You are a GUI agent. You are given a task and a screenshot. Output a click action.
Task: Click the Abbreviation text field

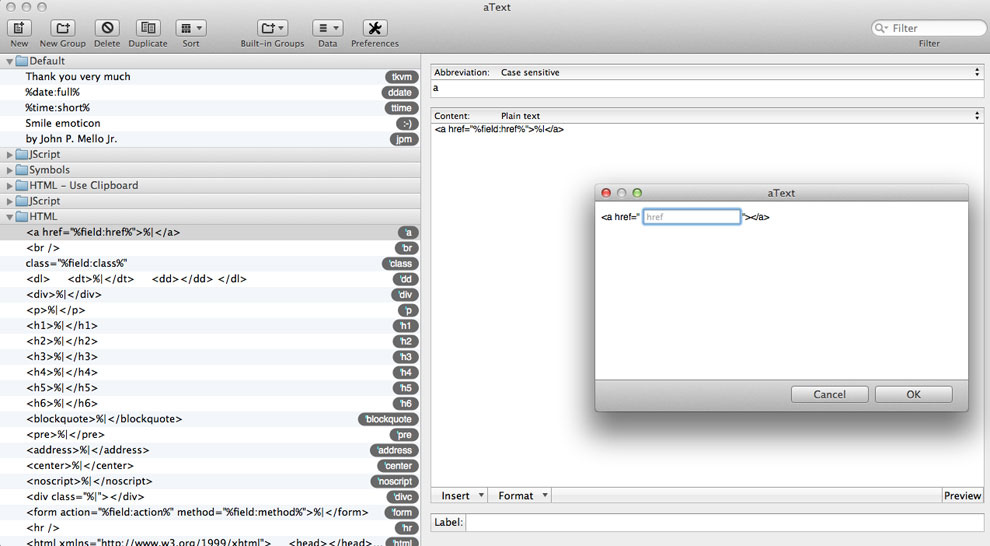pyautogui.click(x=707, y=88)
